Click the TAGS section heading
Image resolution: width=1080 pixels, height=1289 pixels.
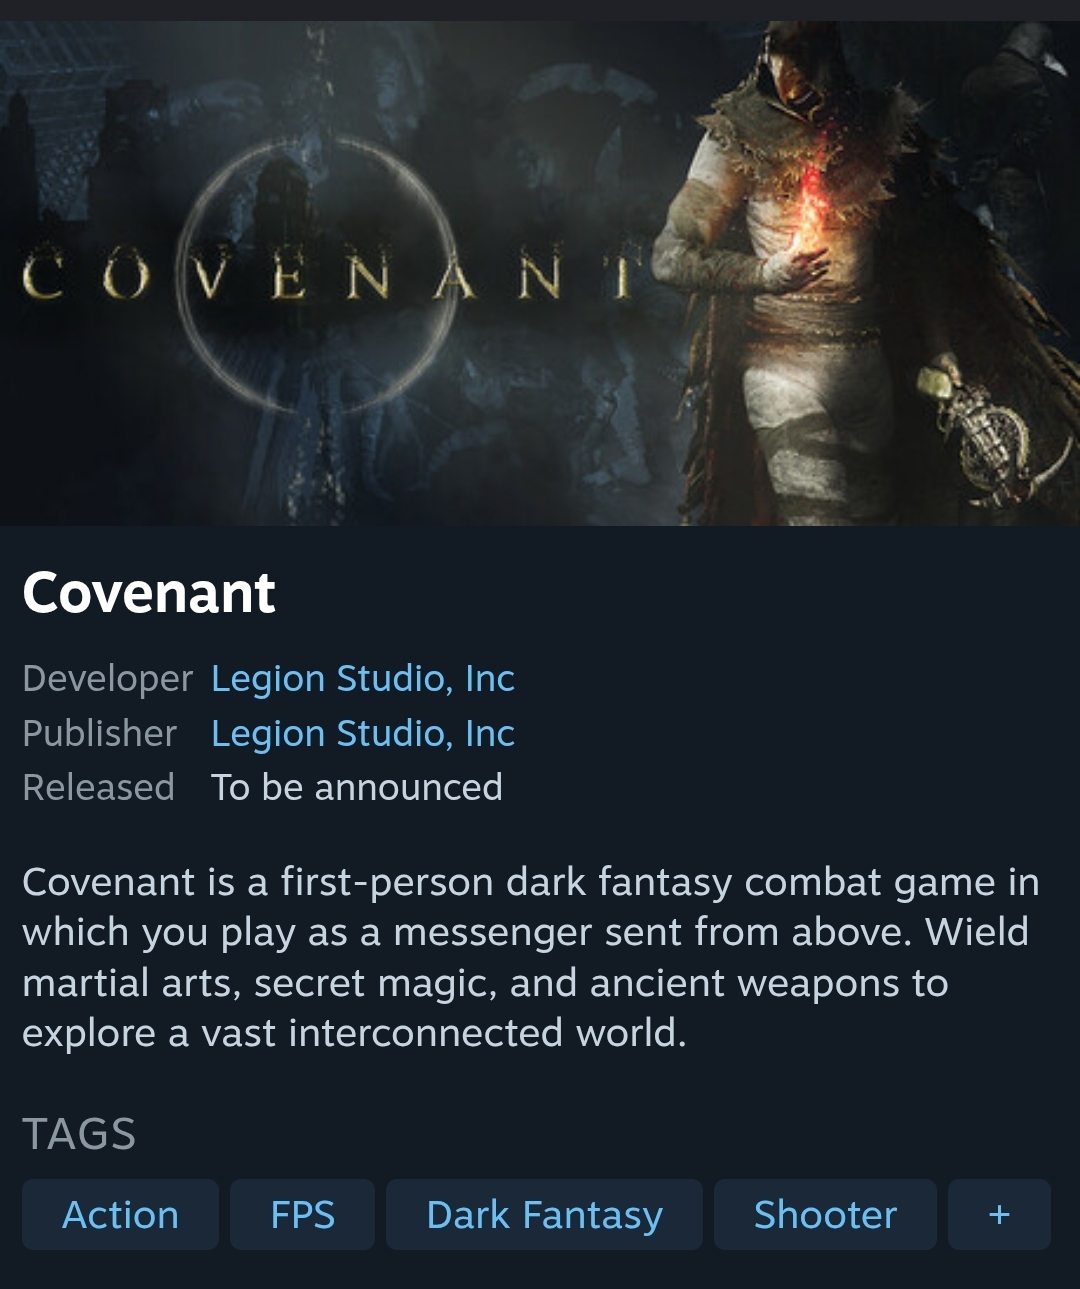coord(79,1134)
